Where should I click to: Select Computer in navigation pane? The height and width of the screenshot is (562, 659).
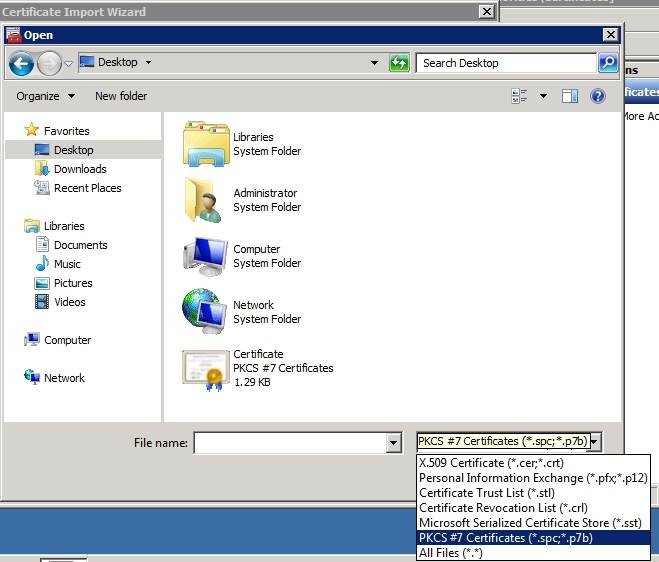67,340
